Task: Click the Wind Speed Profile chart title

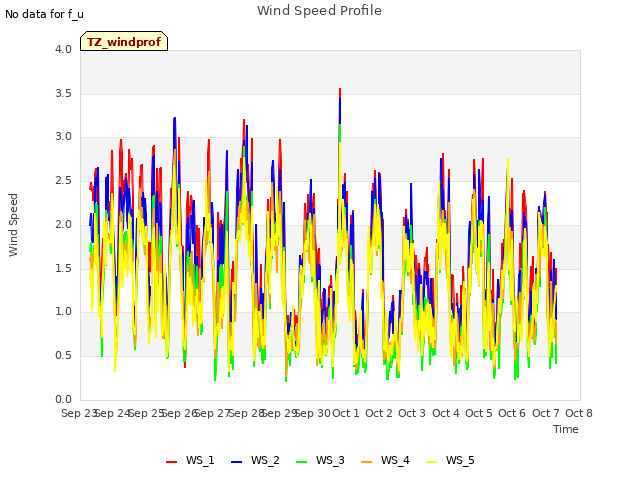Action: (x=319, y=10)
